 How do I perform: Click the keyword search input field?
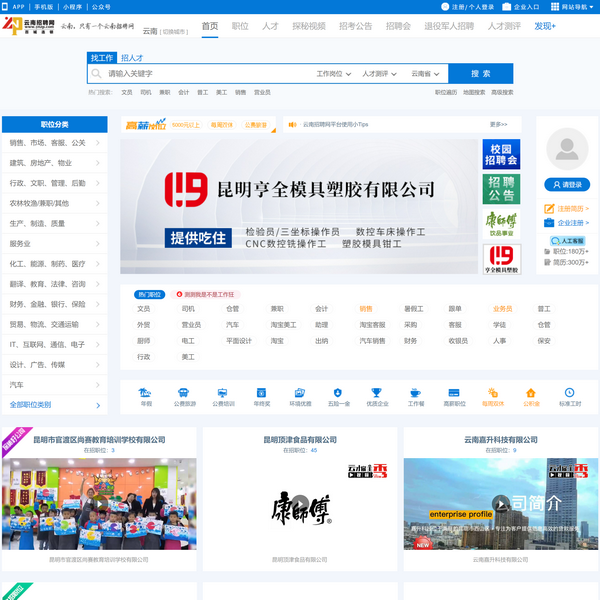click(x=205, y=74)
